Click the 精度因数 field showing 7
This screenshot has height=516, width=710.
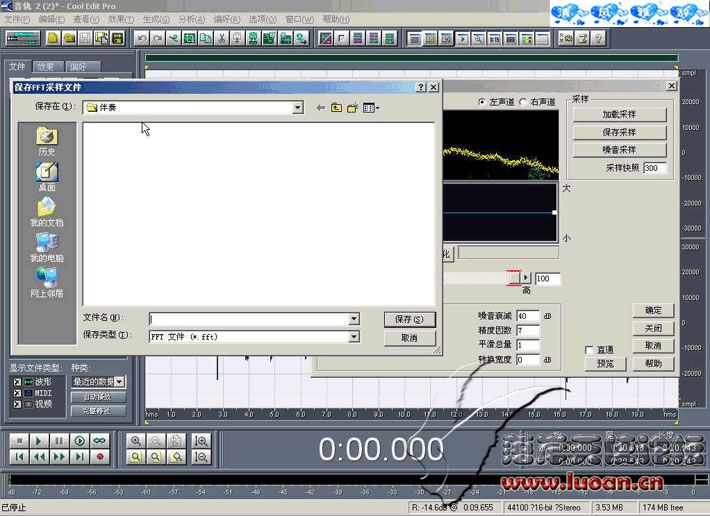coord(528,330)
